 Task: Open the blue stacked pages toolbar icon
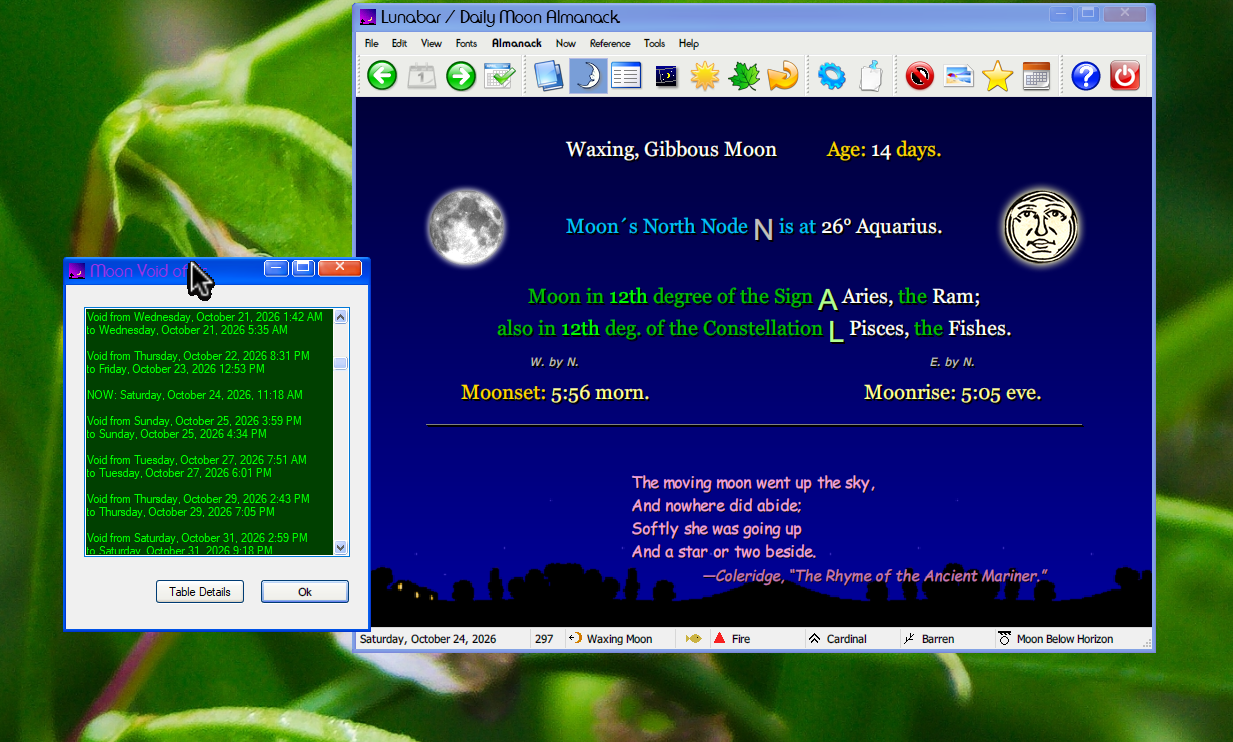point(549,76)
